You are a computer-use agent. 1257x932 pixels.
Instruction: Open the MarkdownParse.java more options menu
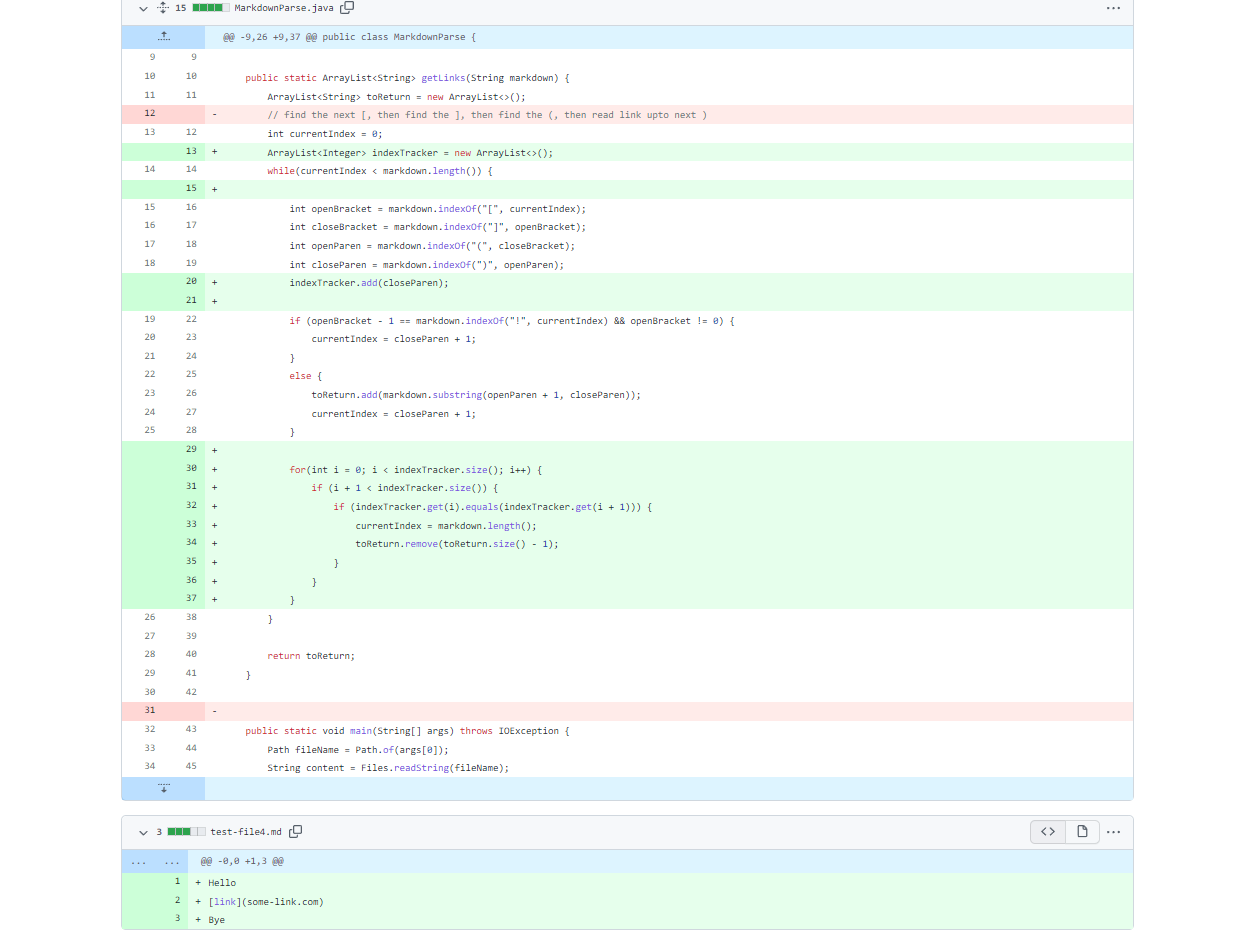click(x=1113, y=8)
